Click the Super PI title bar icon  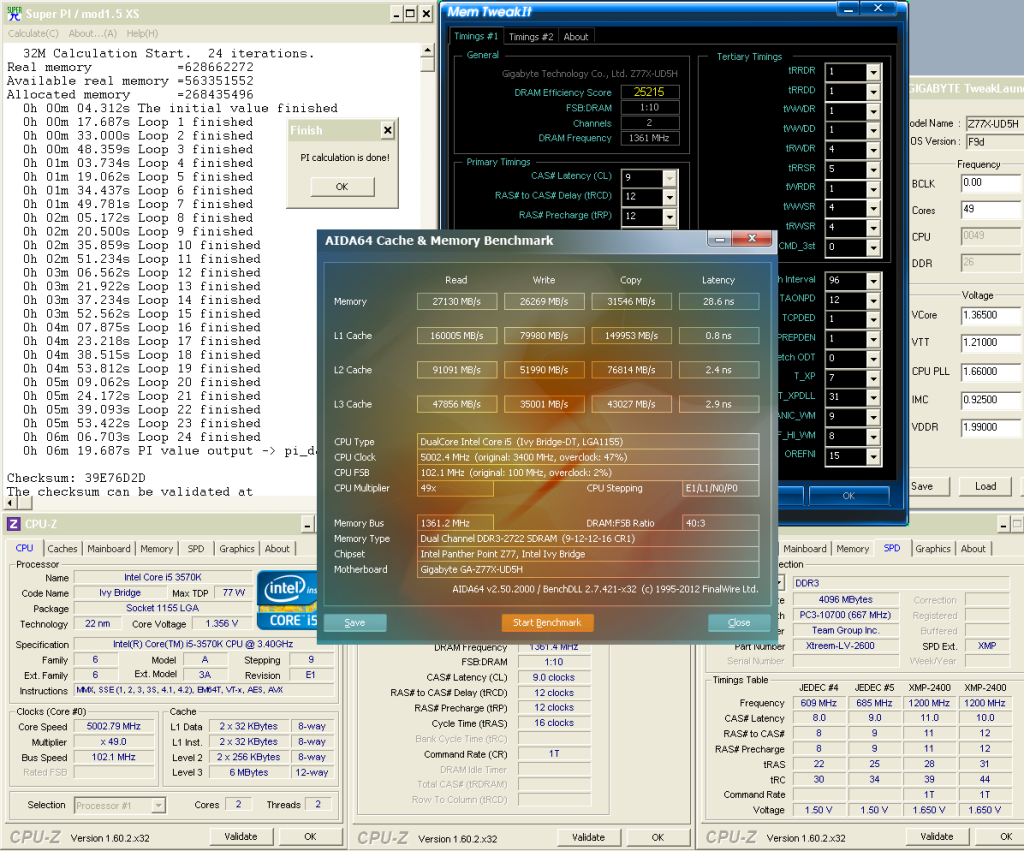click(13, 13)
